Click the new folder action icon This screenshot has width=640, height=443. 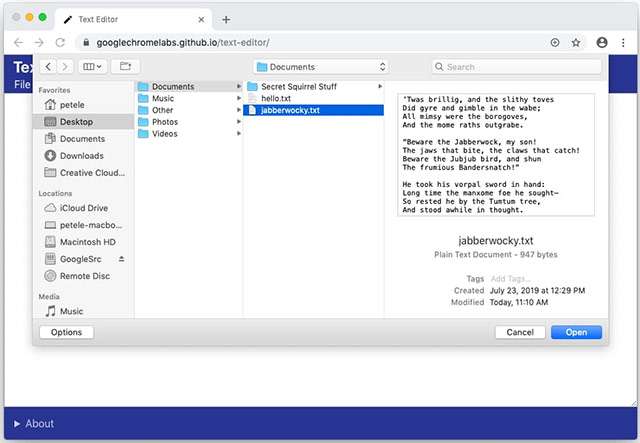[x=125, y=67]
